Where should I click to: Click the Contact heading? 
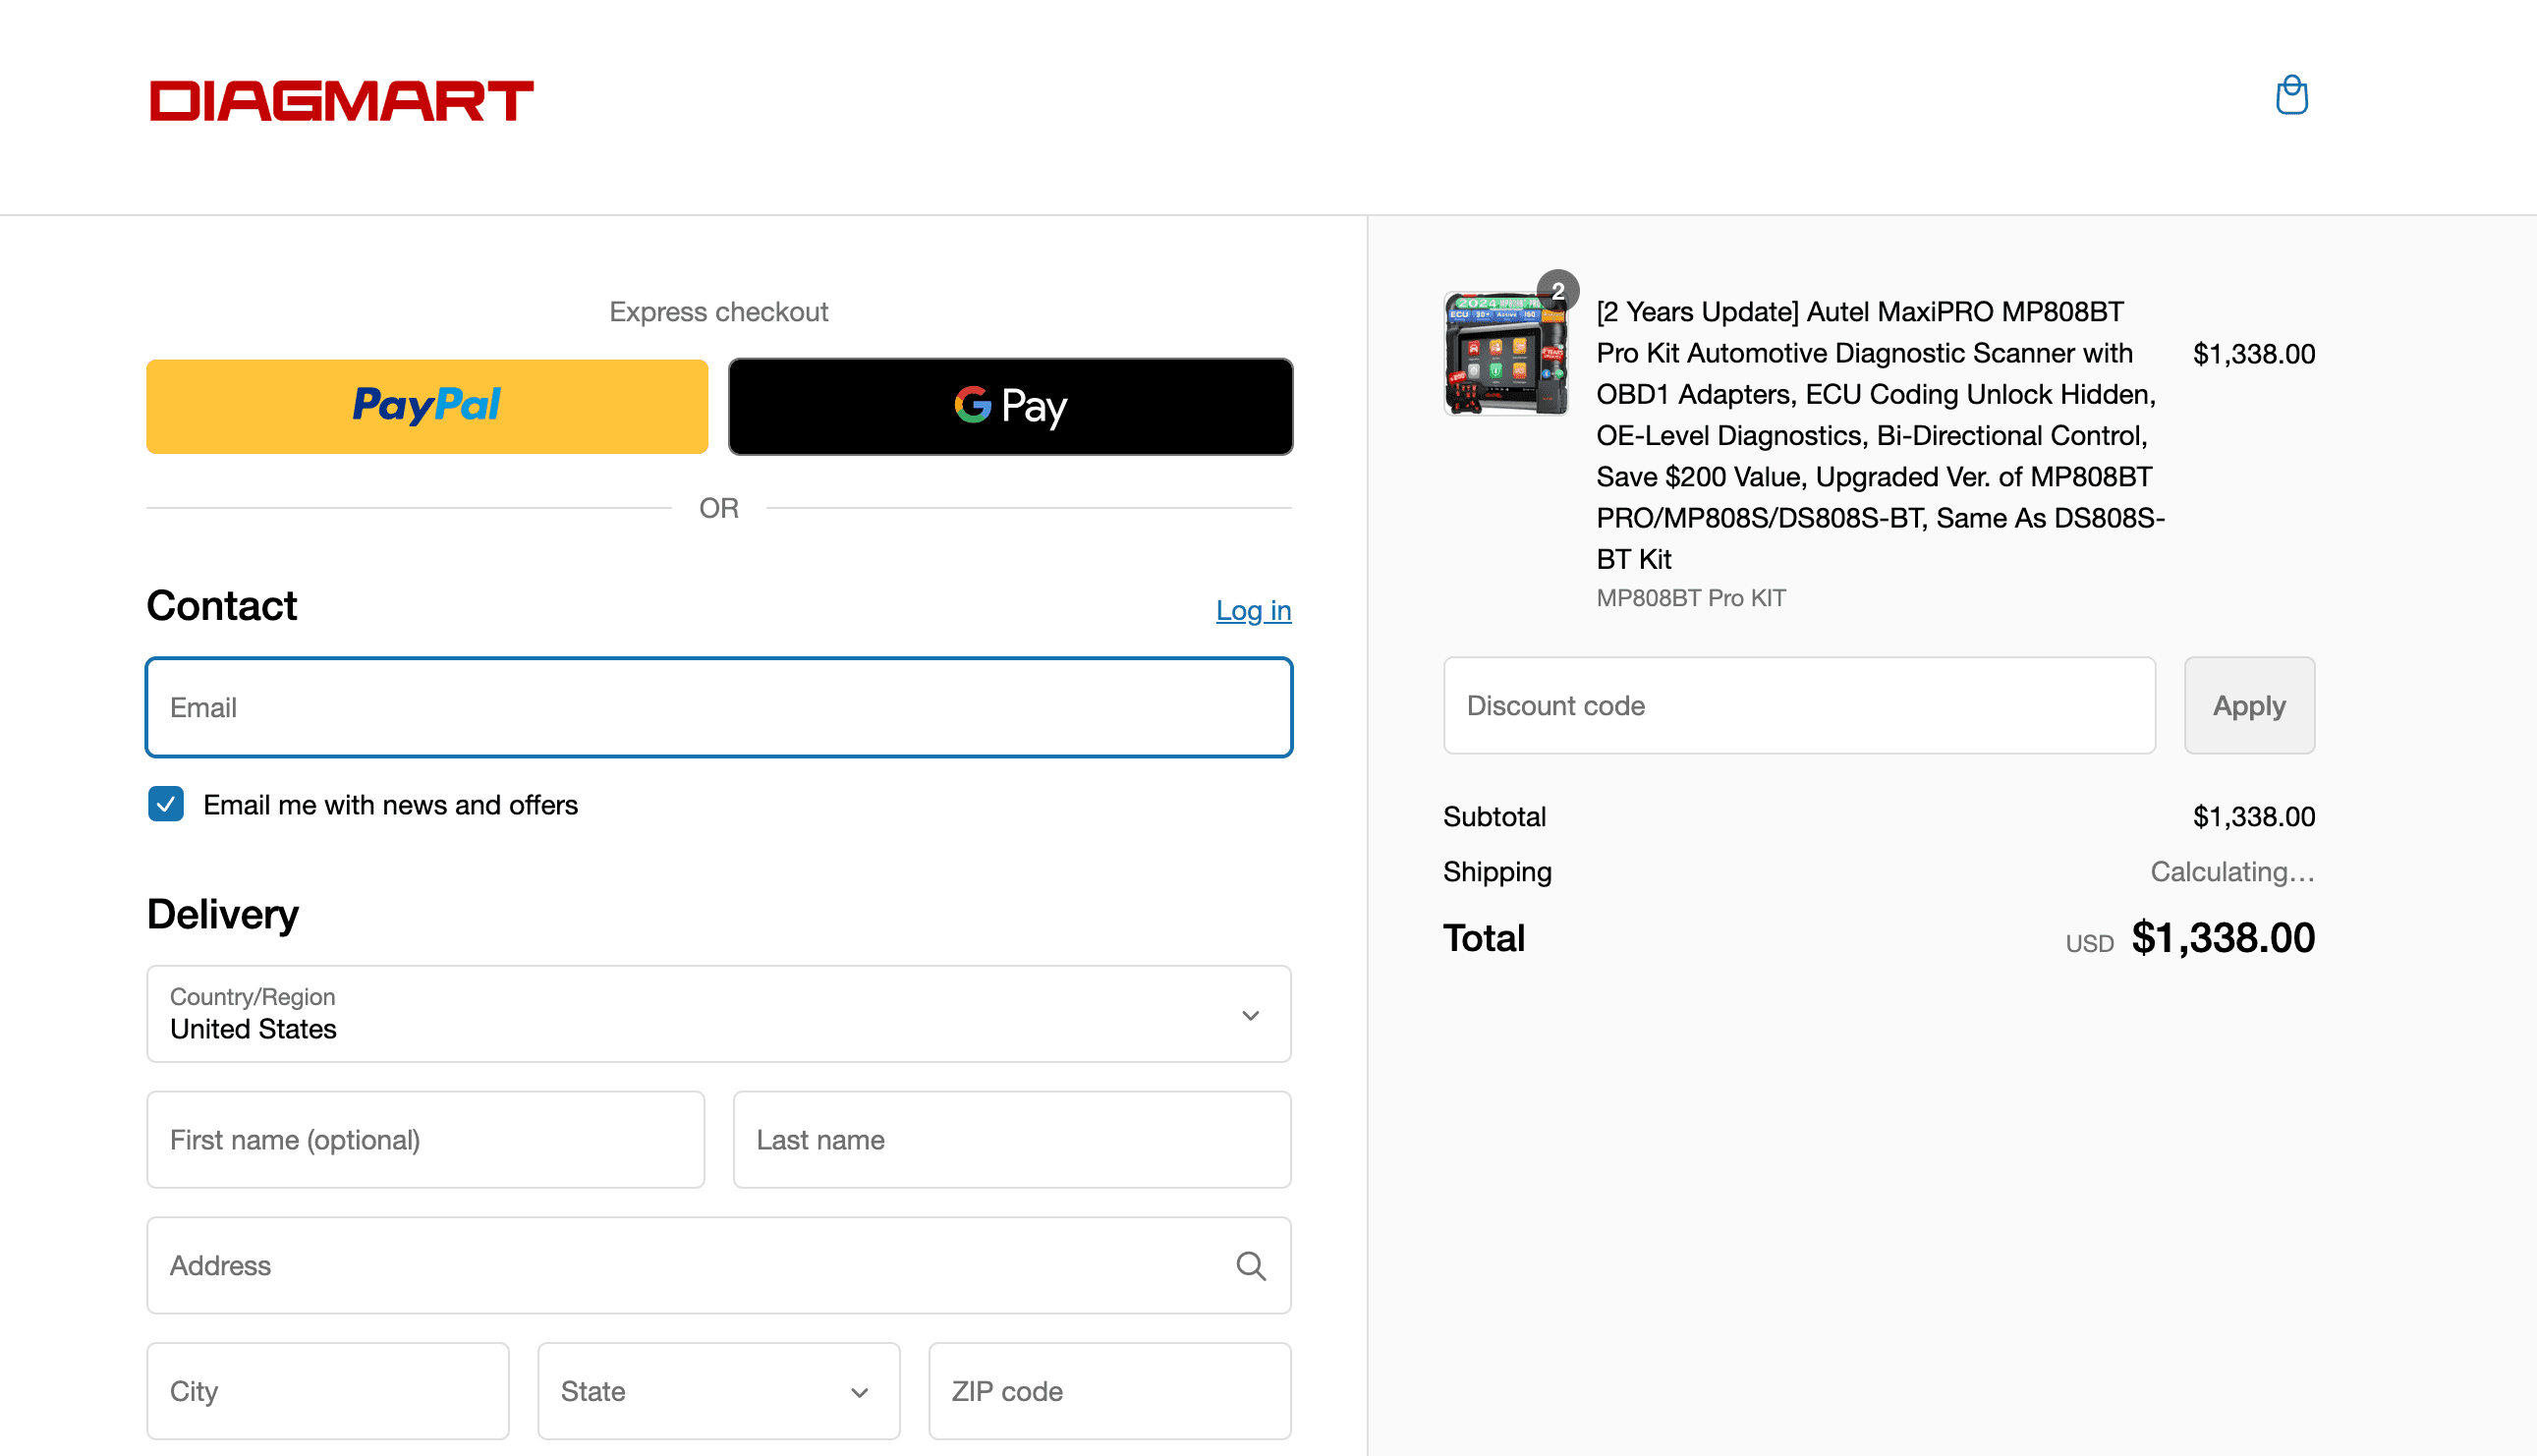point(222,606)
